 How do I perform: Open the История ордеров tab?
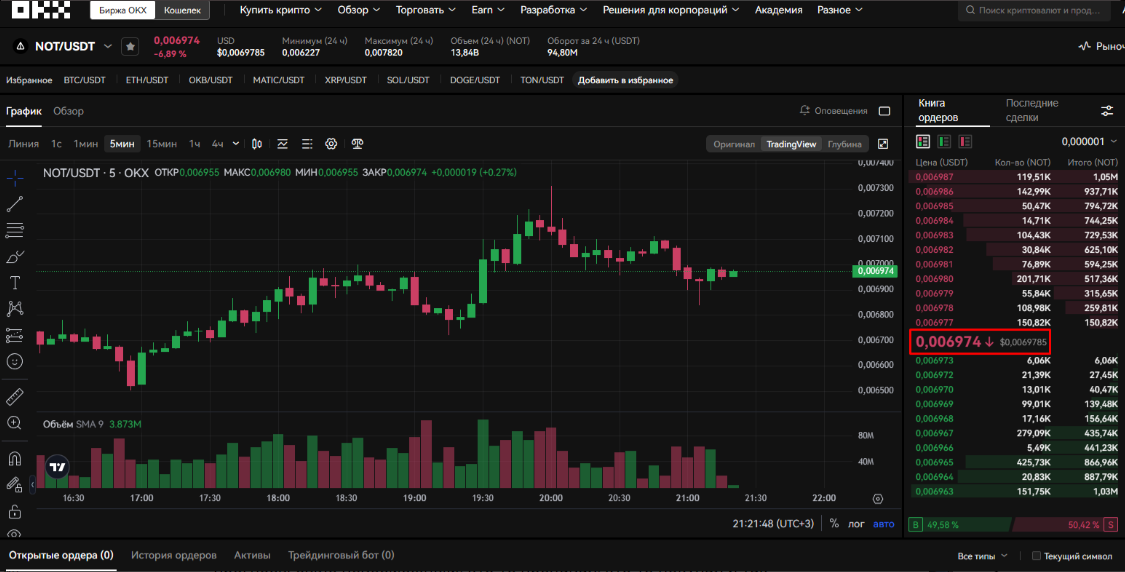click(x=174, y=555)
